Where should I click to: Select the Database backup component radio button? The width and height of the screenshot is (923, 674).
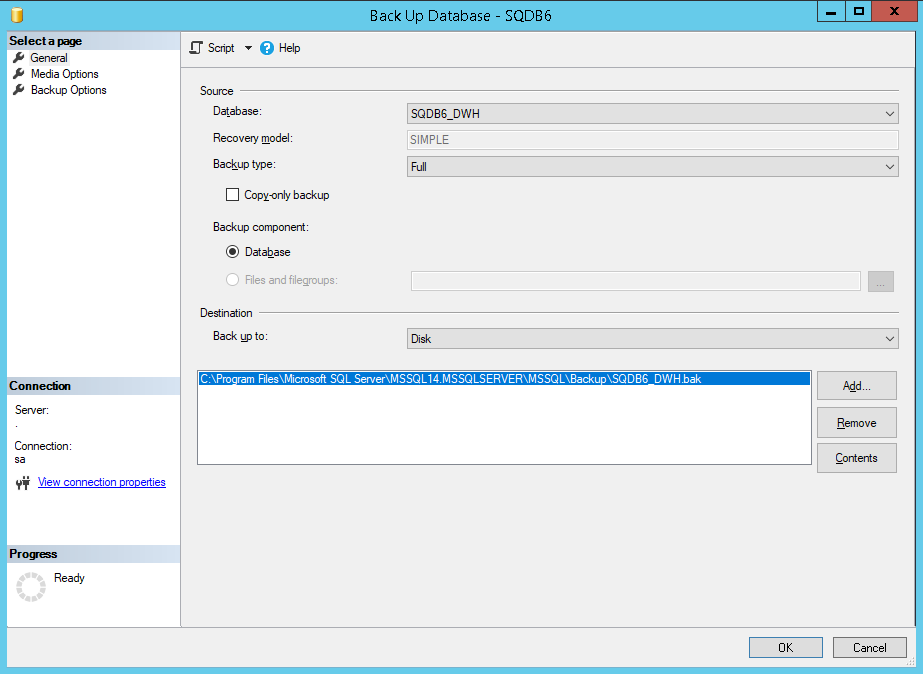[x=233, y=252]
